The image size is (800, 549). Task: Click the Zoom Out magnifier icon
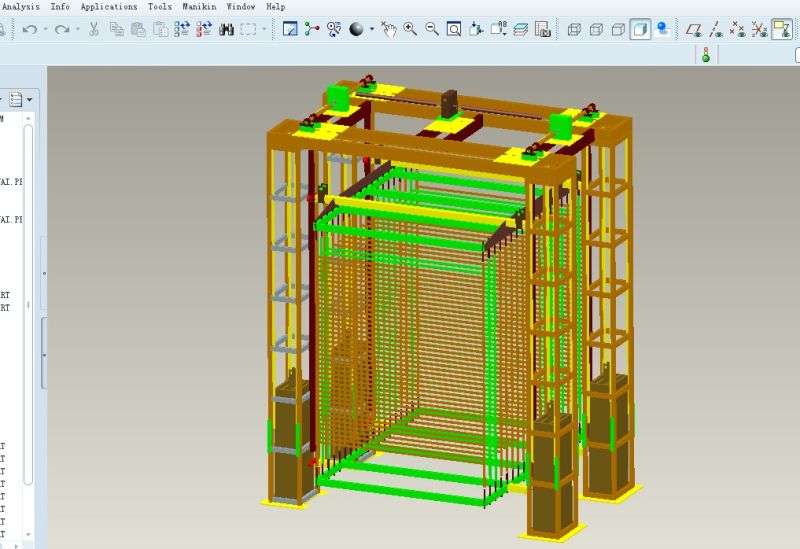point(432,29)
